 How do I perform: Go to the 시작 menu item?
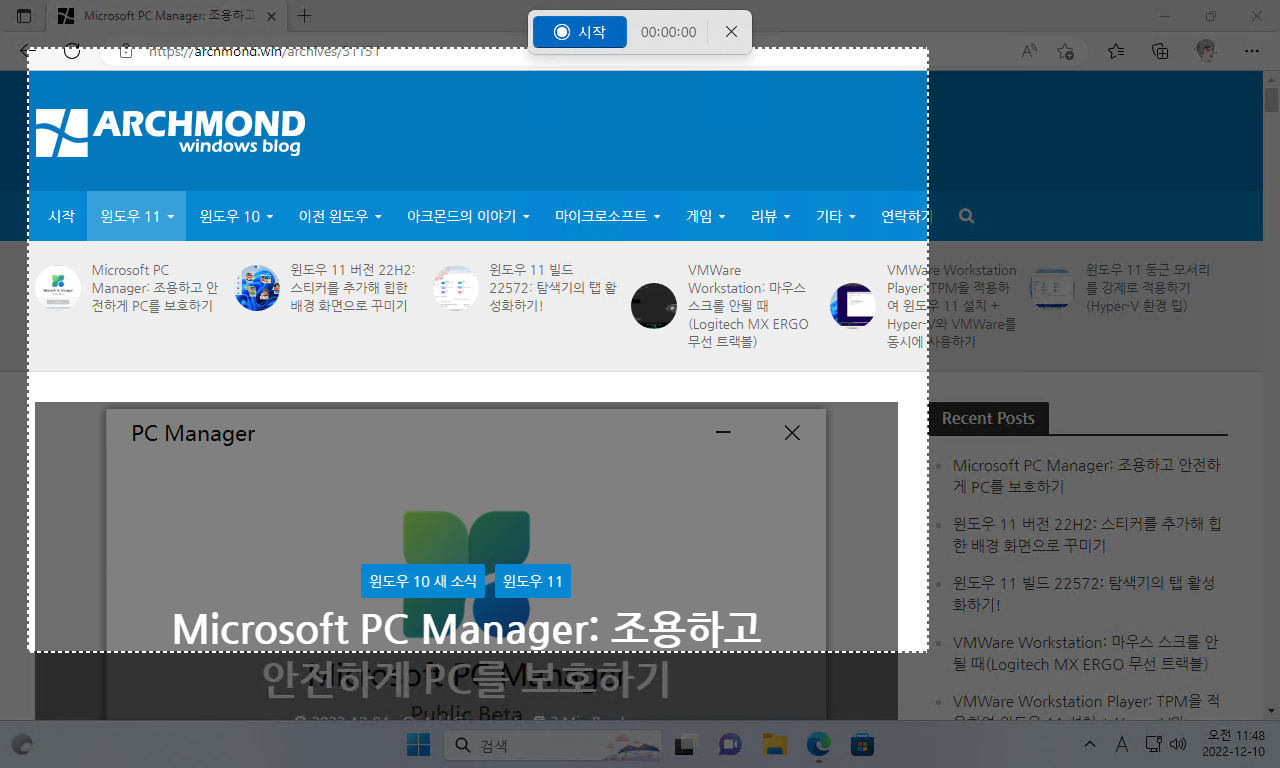pyautogui.click(x=61, y=216)
